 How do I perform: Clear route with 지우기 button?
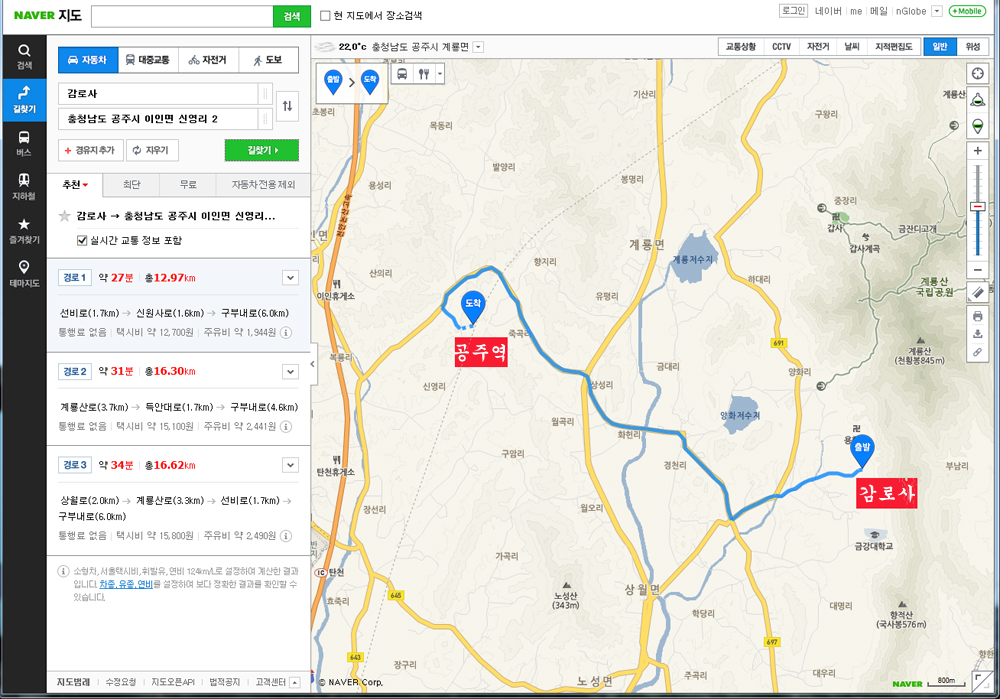(152, 151)
